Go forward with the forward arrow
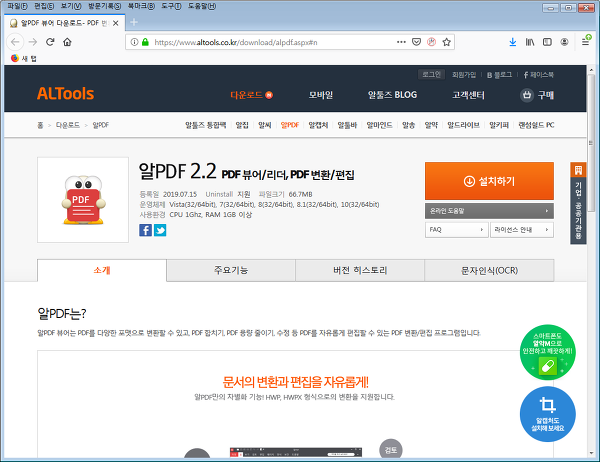The image size is (600, 462). click(x=33, y=42)
